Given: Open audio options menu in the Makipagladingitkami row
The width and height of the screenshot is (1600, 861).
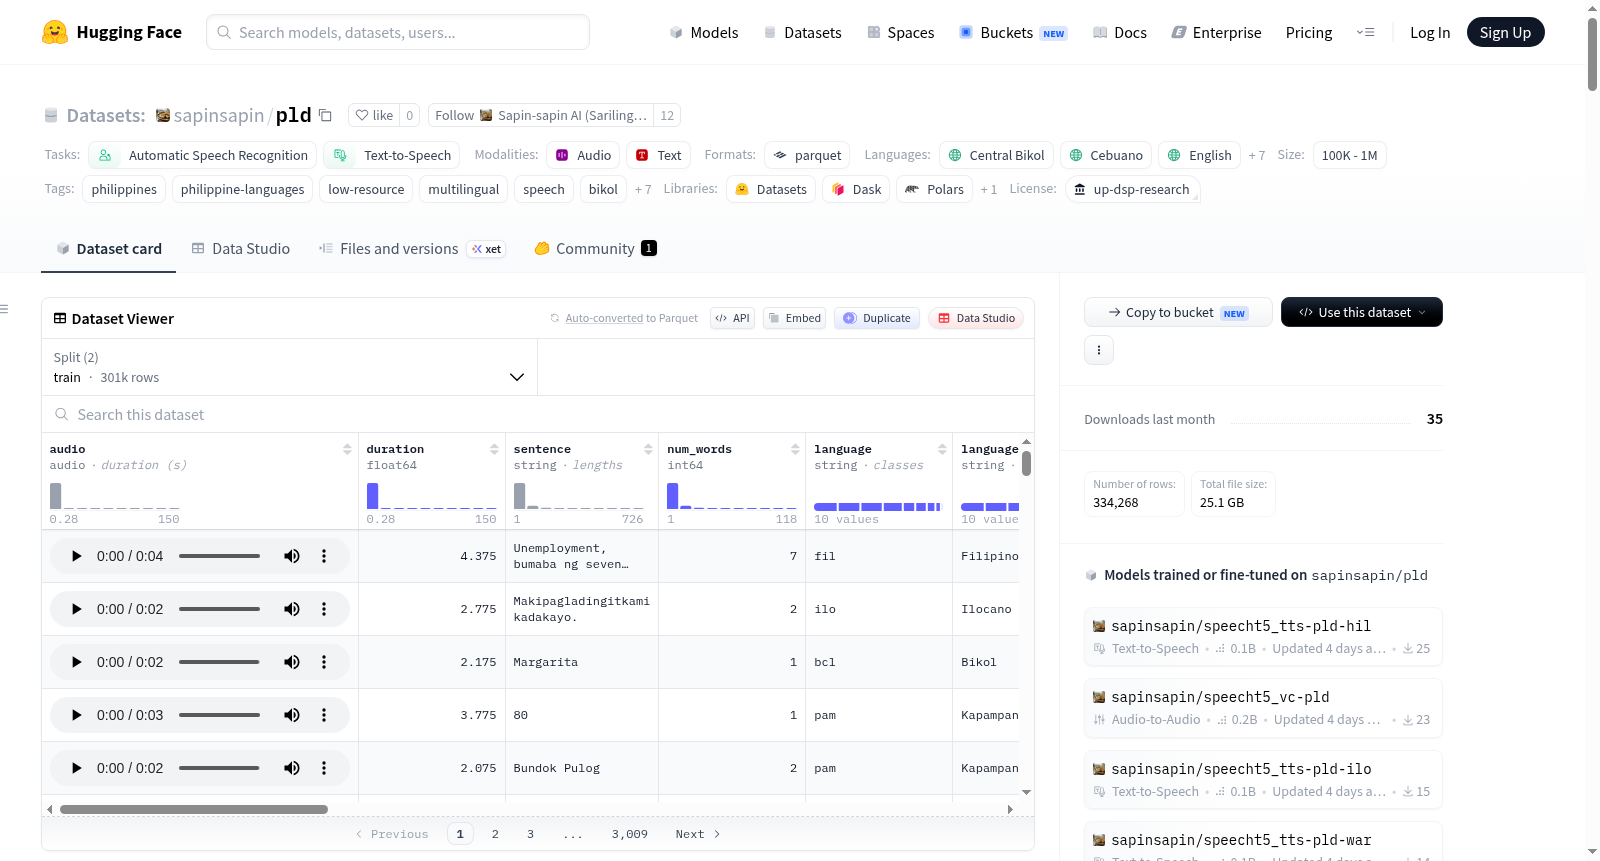Looking at the screenshot, I should pos(324,609).
